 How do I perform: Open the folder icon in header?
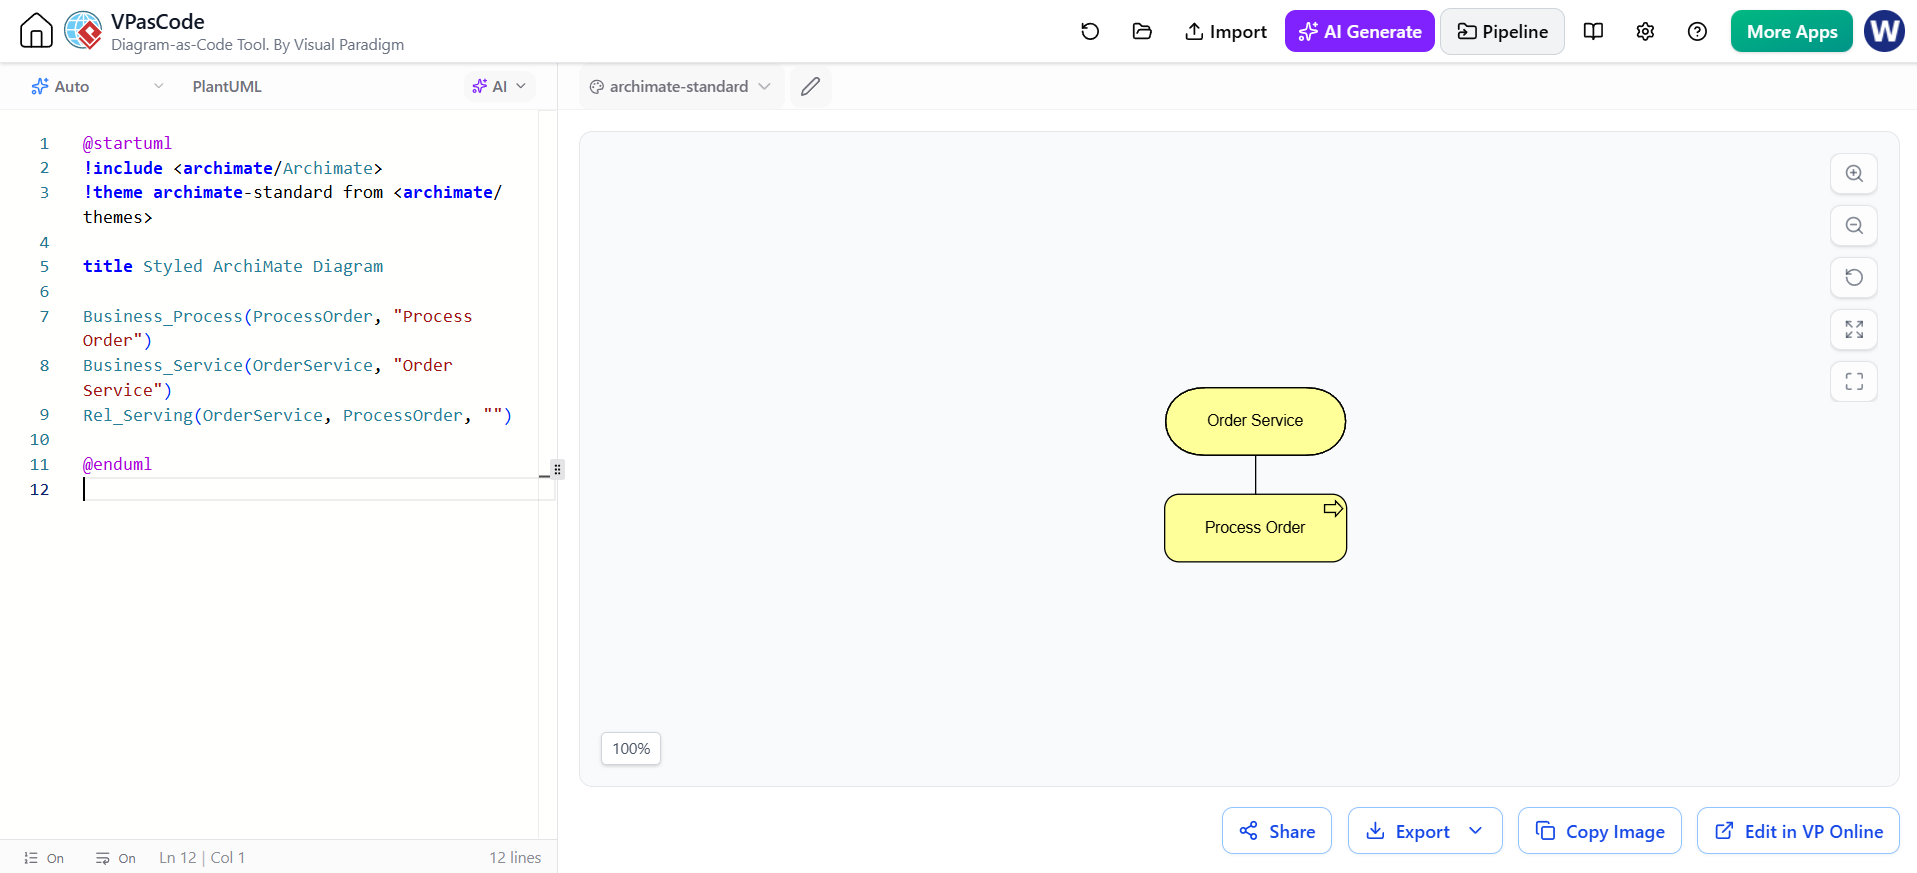point(1142,31)
